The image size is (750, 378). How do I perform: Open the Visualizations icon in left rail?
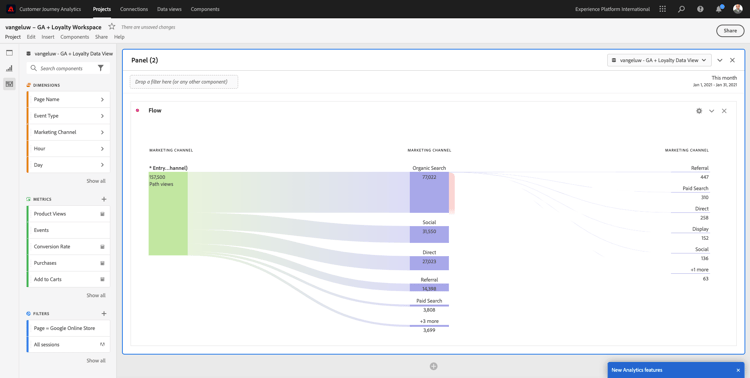(x=10, y=68)
